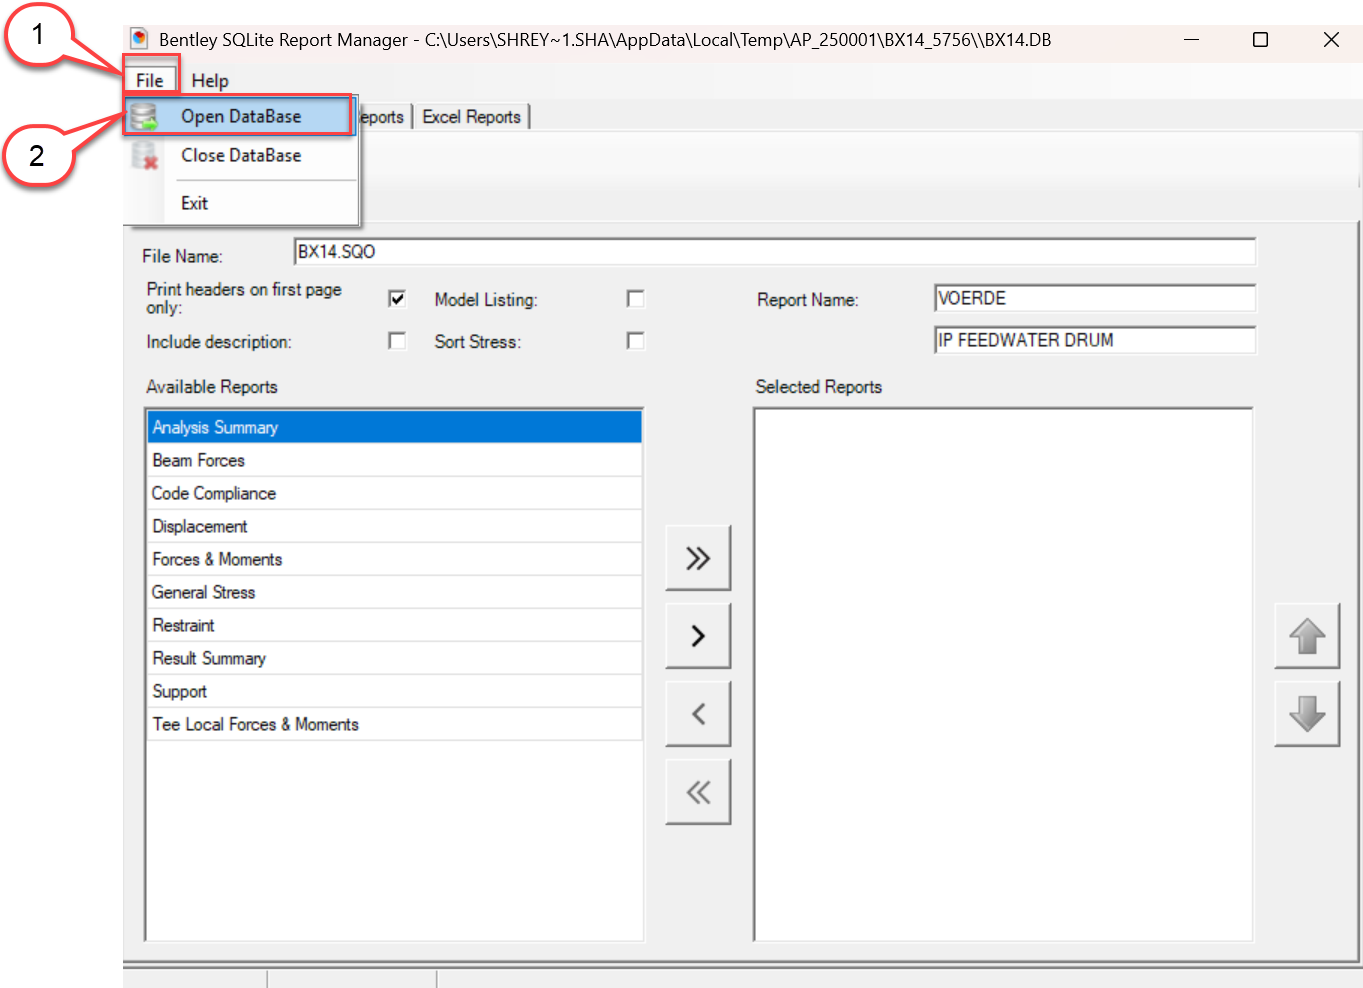Image resolution: width=1363 pixels, height=988 pixels.
Task: Move selected report up with up arrow
Action: click(1307, 636)
